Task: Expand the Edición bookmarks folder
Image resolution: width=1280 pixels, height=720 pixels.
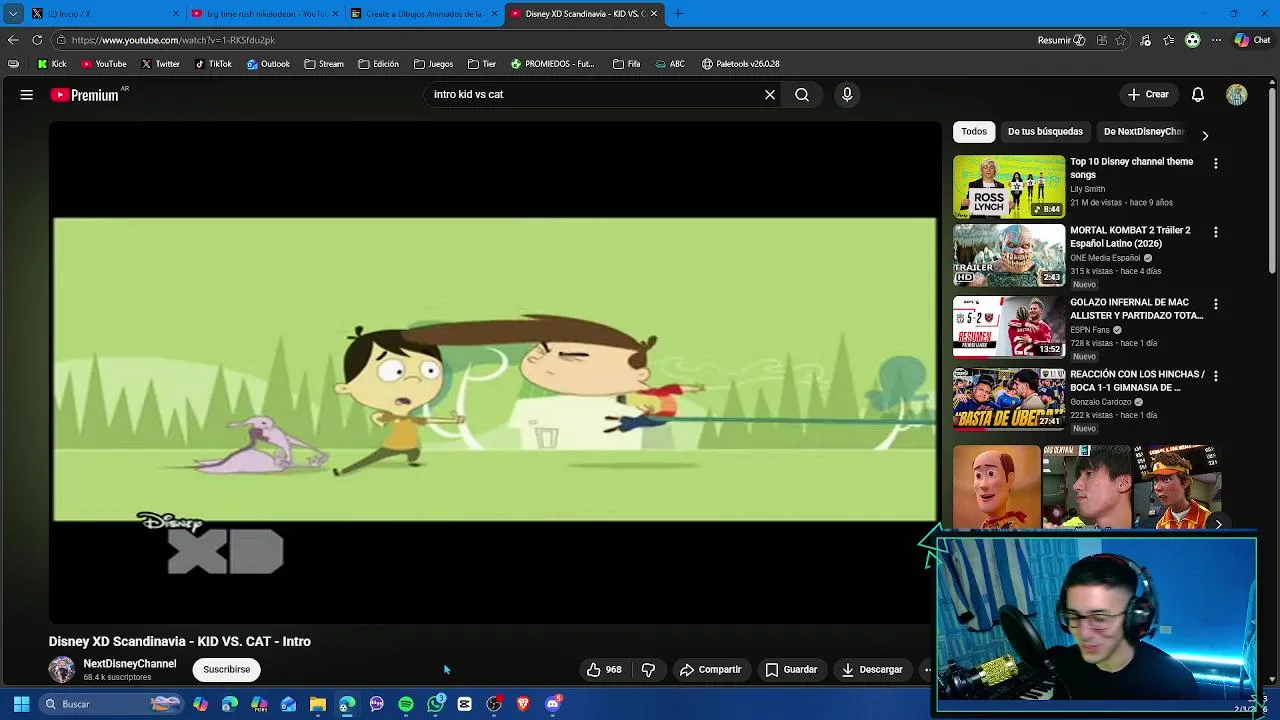Action: point(378,64)
